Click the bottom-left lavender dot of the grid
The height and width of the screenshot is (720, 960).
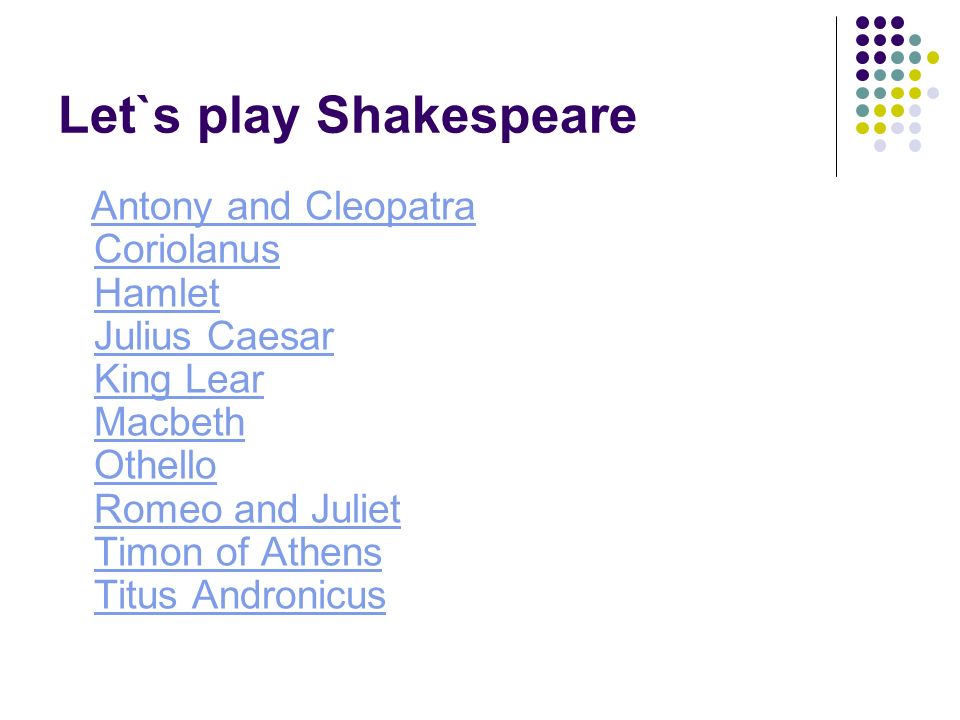[880, 146]
